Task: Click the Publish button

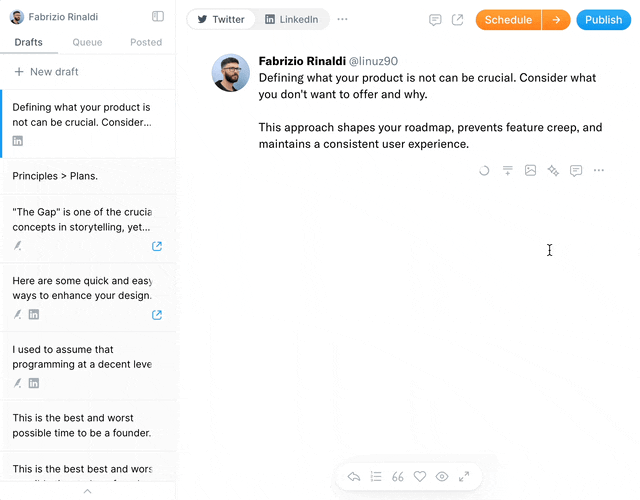Action: [x=603, y=20]
